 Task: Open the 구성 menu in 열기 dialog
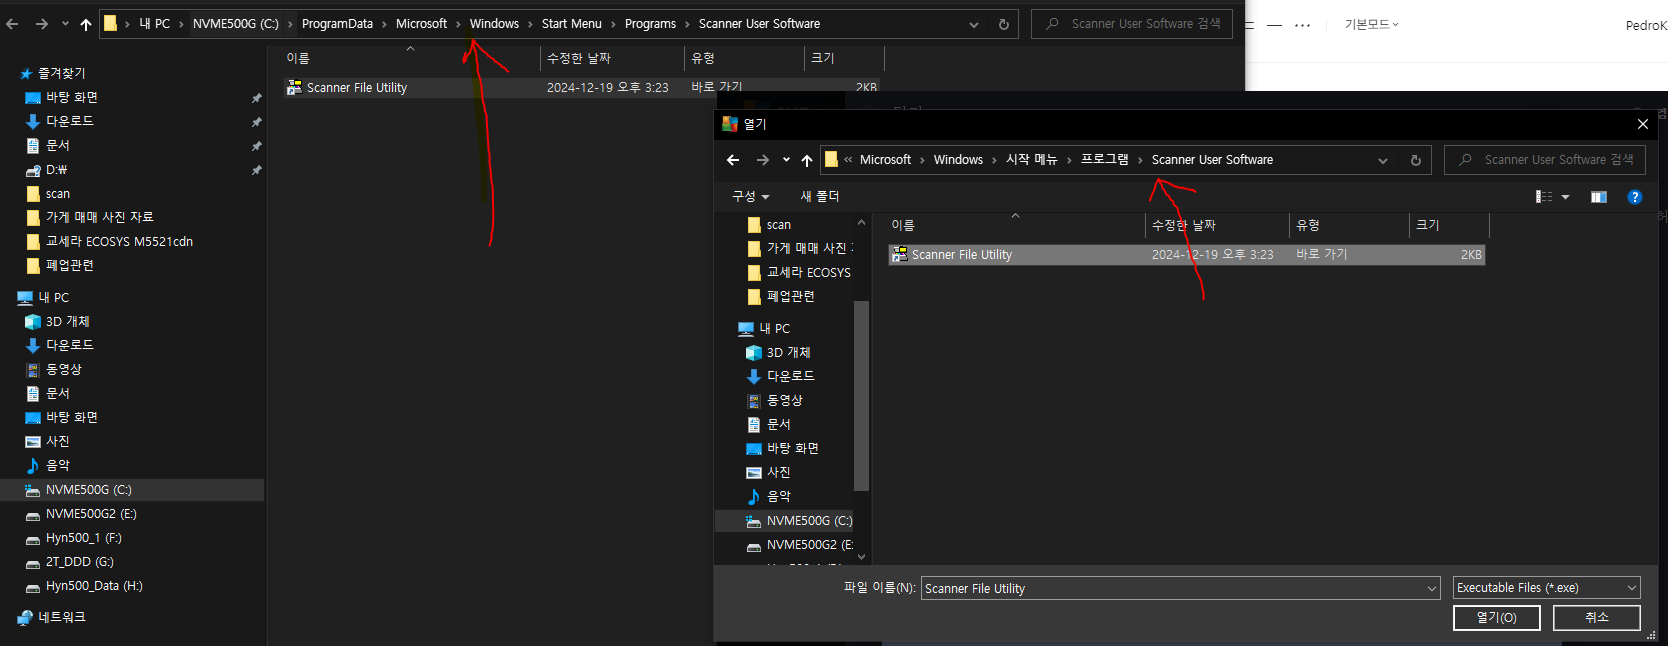(751, 196)
